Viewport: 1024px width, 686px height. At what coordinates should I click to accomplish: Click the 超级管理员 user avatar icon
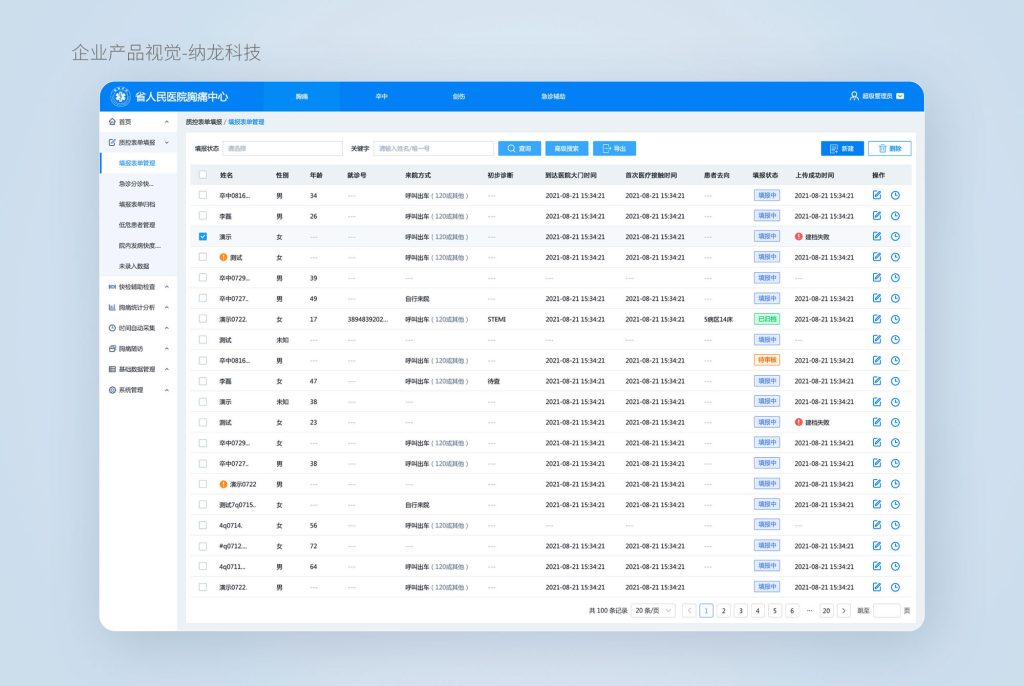pyautogui.click(x=854, y=96)
